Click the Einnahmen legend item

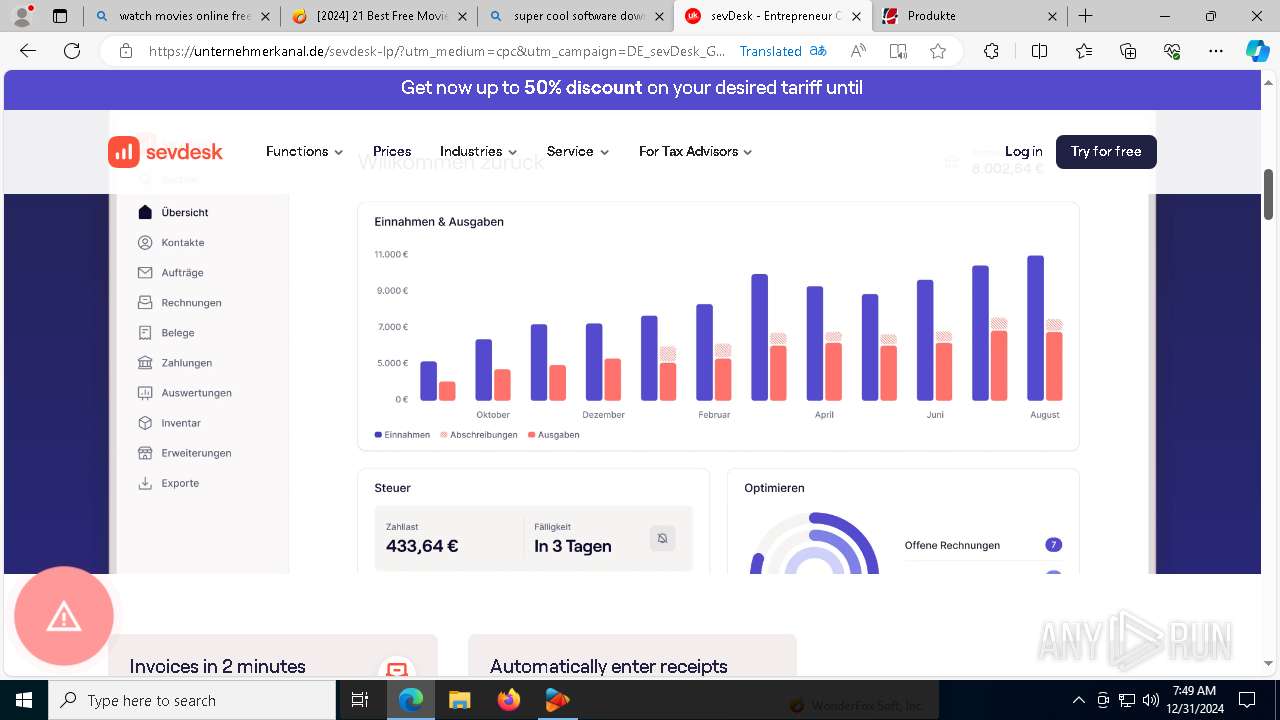tap(402, 435)
